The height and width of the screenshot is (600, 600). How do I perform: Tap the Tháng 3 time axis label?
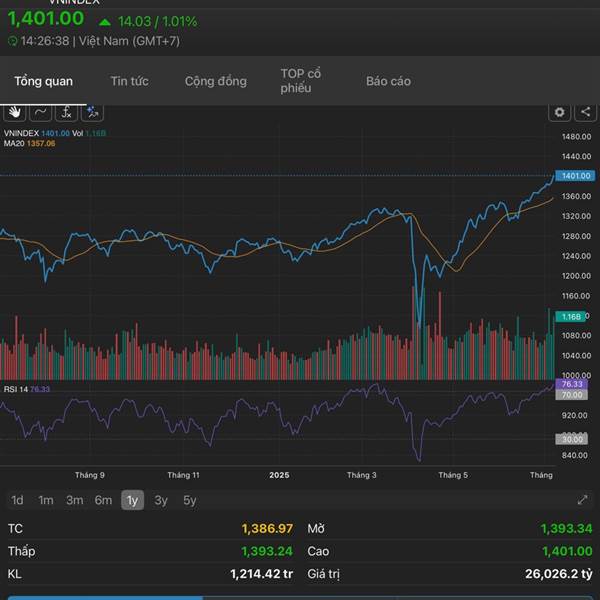point(362,475)
